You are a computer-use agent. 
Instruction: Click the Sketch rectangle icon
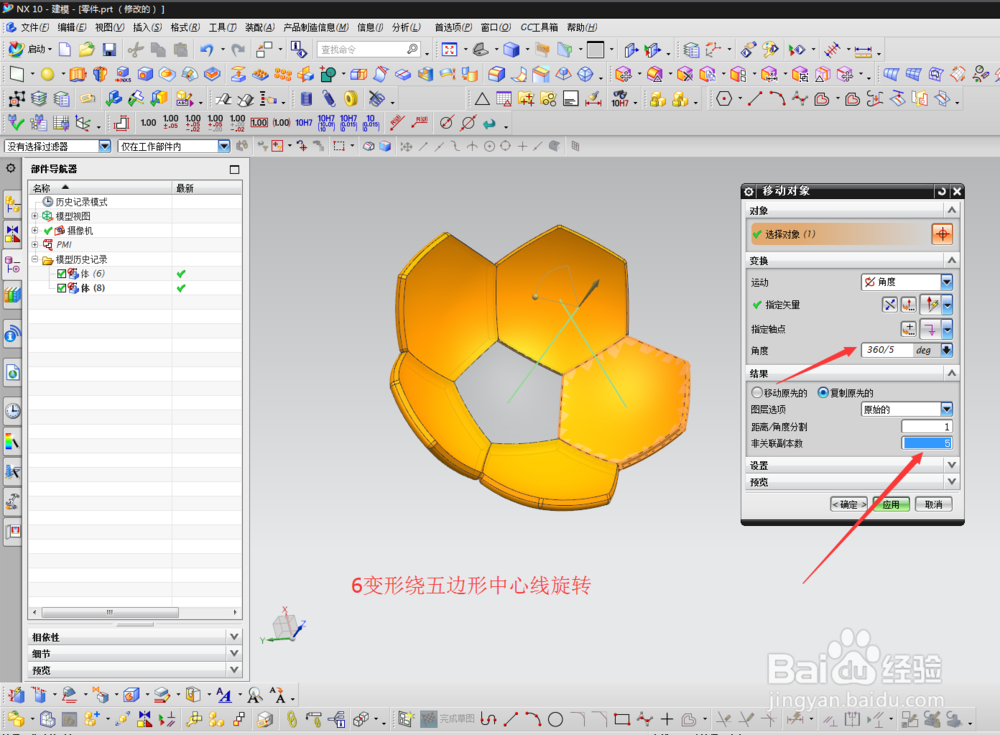click(17, 74)
